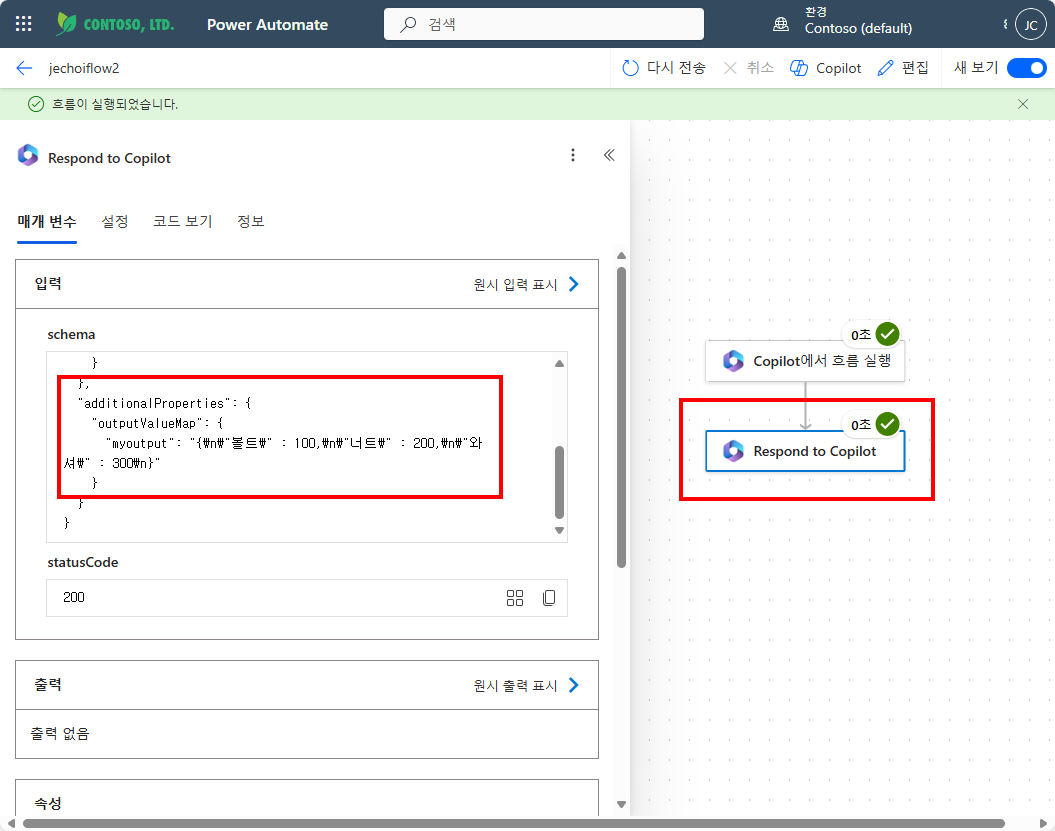Expand 원시 출력 표시 raw outputs

[526, 686]
